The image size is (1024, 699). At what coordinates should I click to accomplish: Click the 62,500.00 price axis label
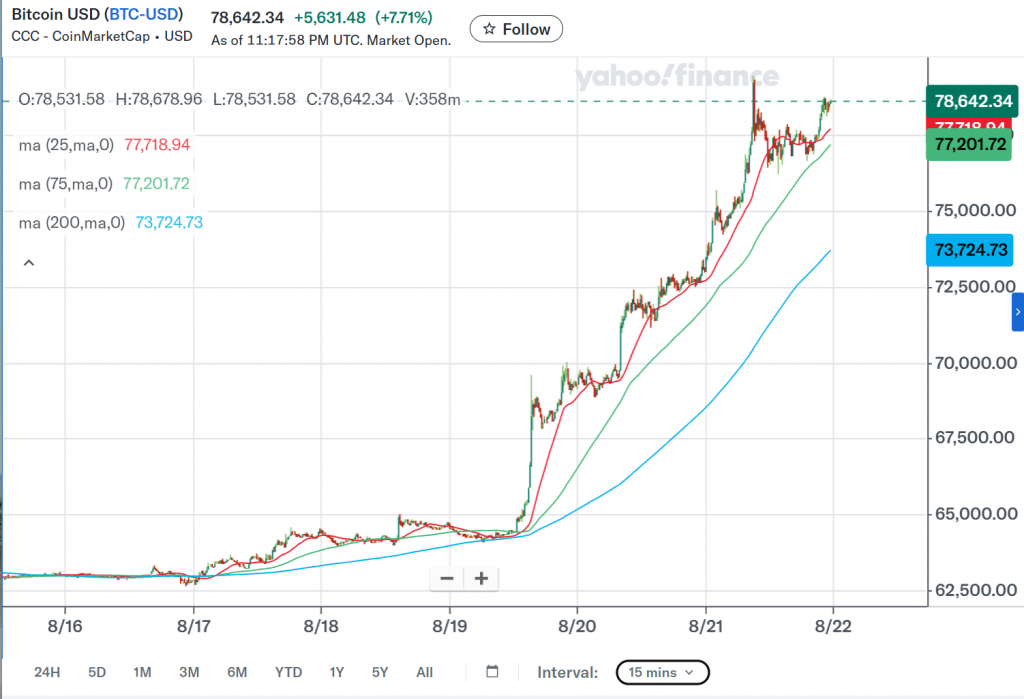pos(976,591)
